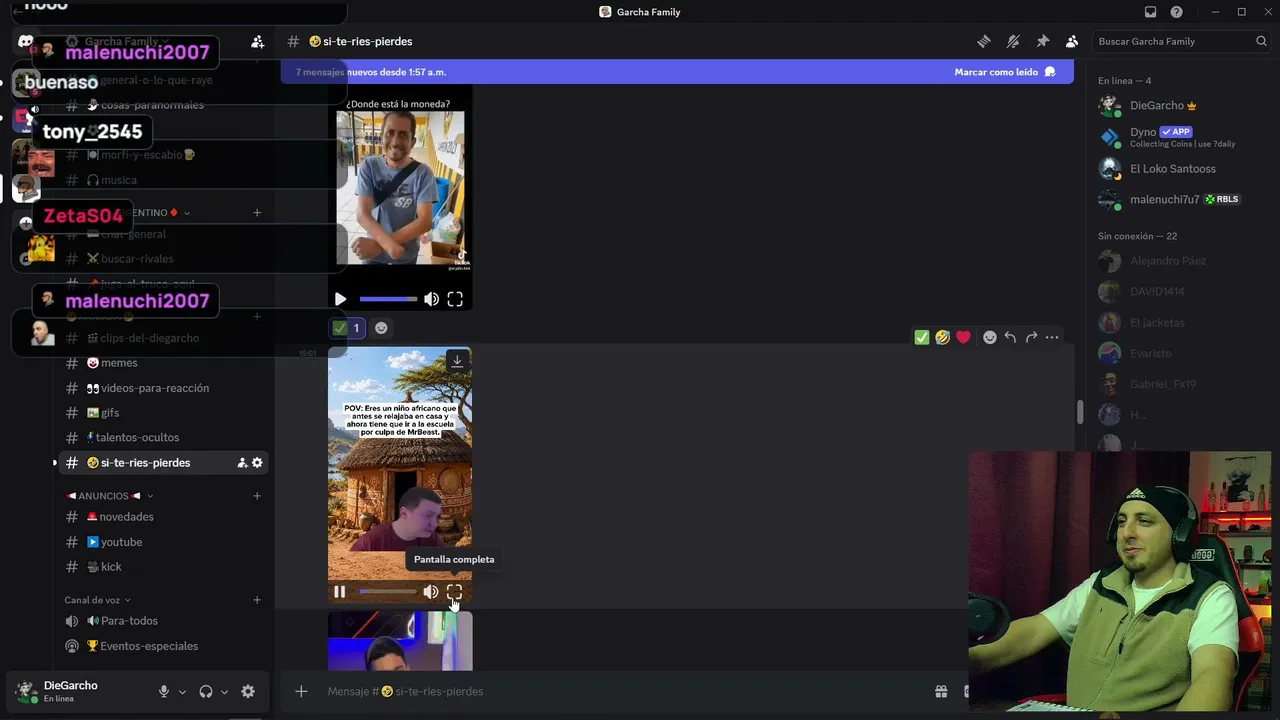Open the Threads icon in channel header
The width and height of the screenshot is (1280, 720).
pos(984,41)
